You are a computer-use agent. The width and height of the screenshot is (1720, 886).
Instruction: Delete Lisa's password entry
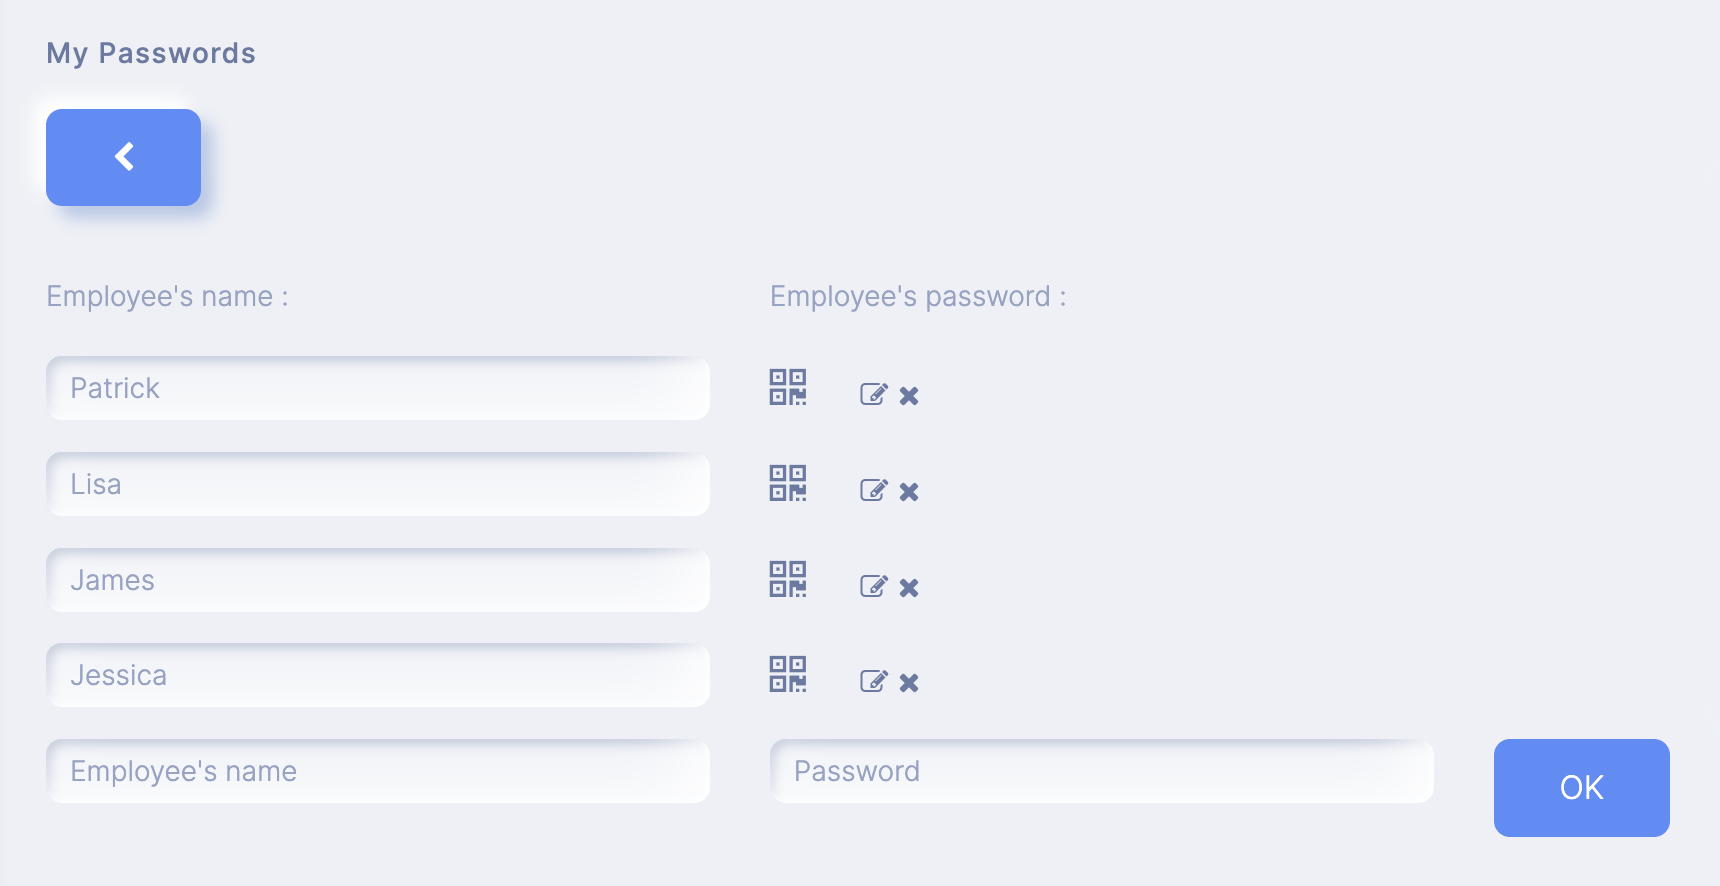pos(909,492)
